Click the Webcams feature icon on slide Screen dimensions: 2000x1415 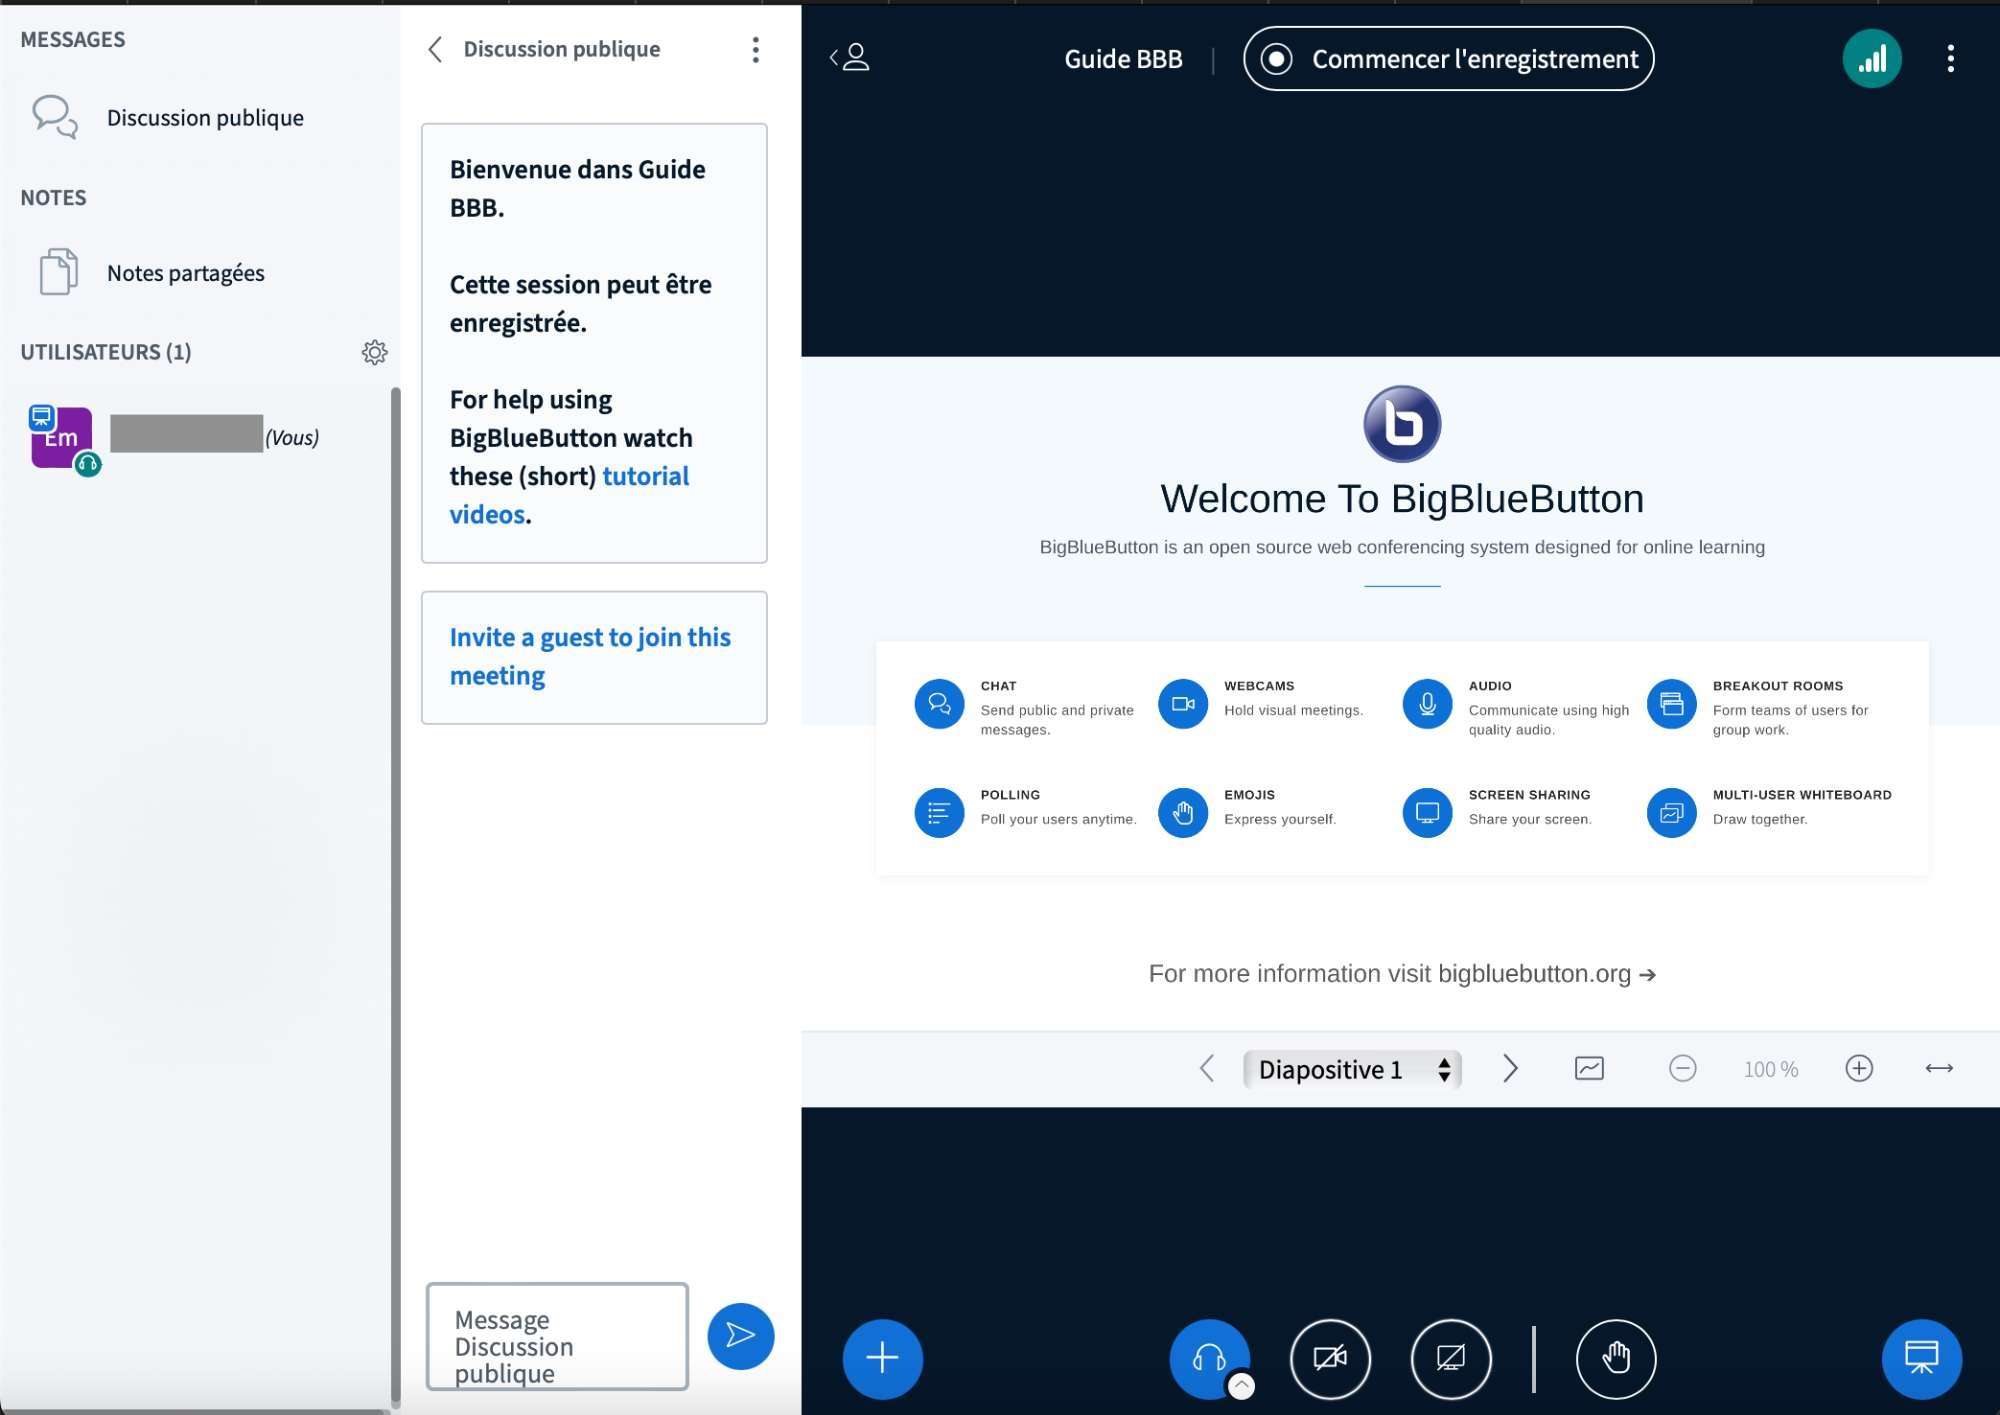tap(1183, 704)
